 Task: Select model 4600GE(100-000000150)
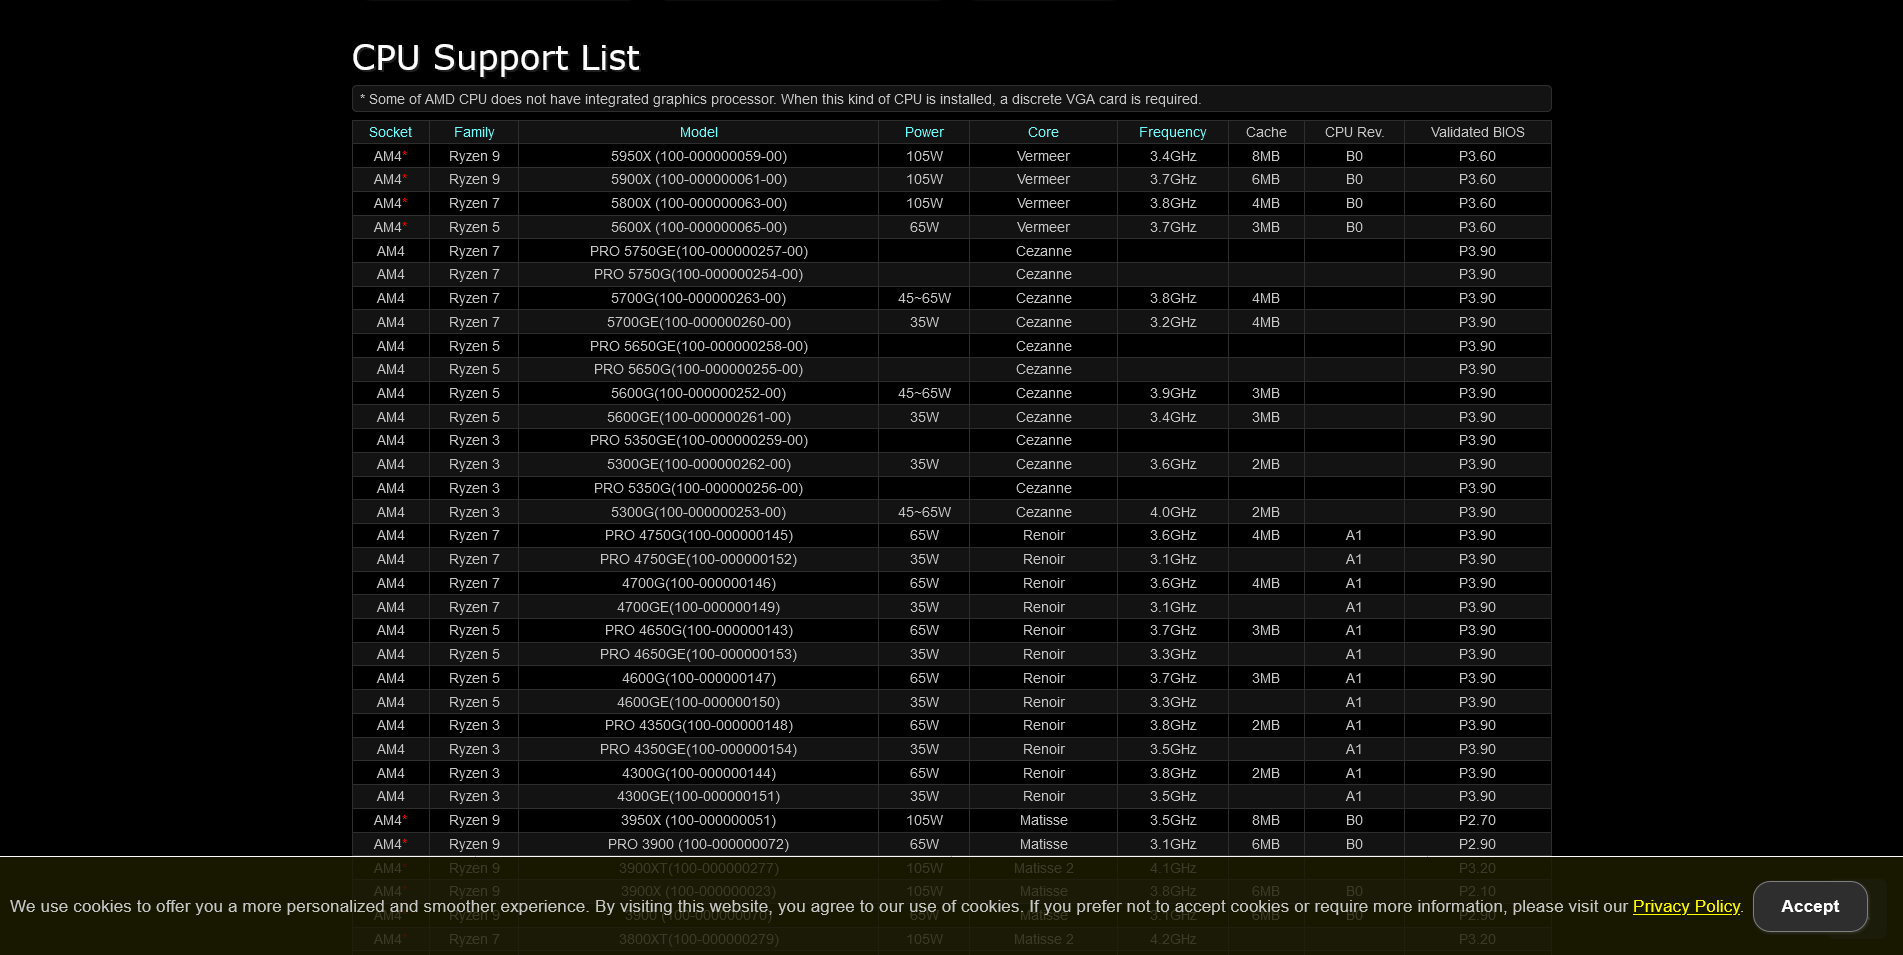pyautogui.click(x=699, y=702)
